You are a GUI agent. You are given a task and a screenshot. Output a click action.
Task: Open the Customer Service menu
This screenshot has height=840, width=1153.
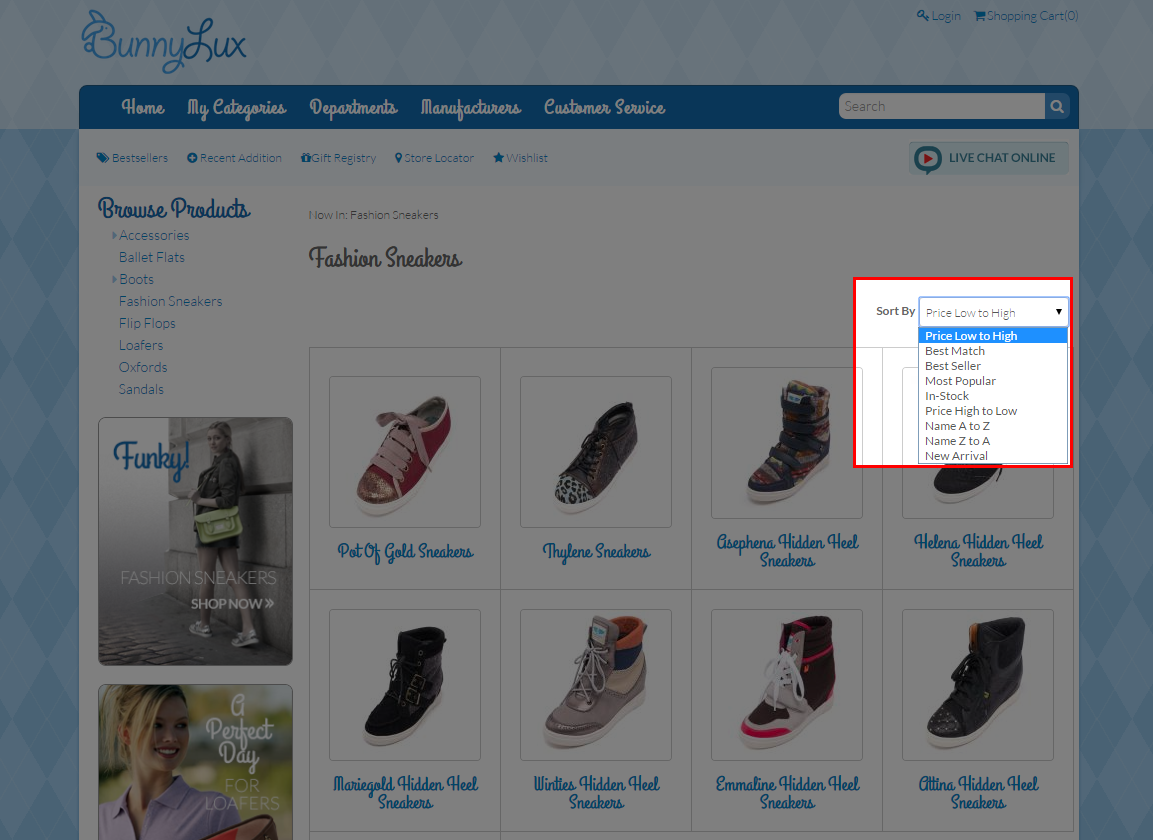point(604,107)
